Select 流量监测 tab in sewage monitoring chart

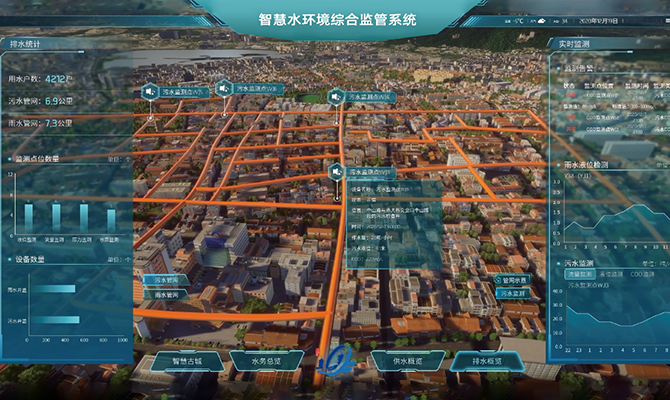[x=582, y=272]
